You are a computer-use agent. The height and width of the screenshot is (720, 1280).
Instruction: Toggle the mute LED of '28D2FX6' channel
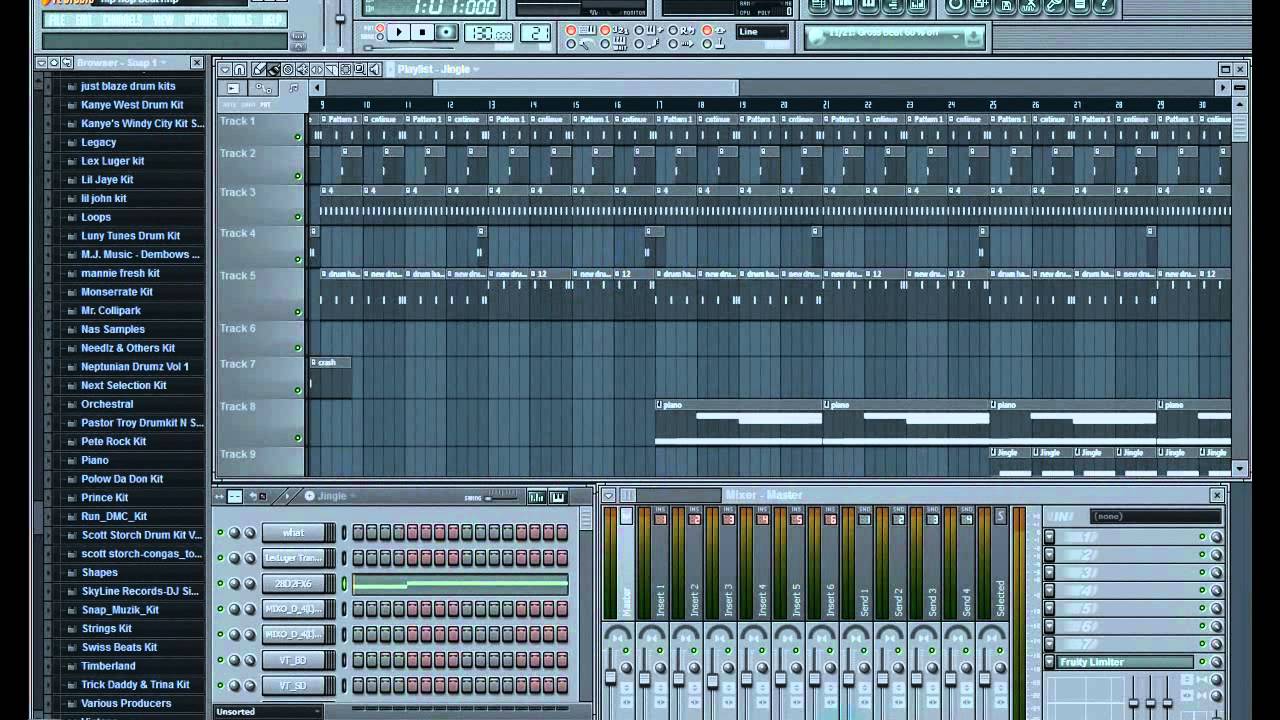[221, 583]
